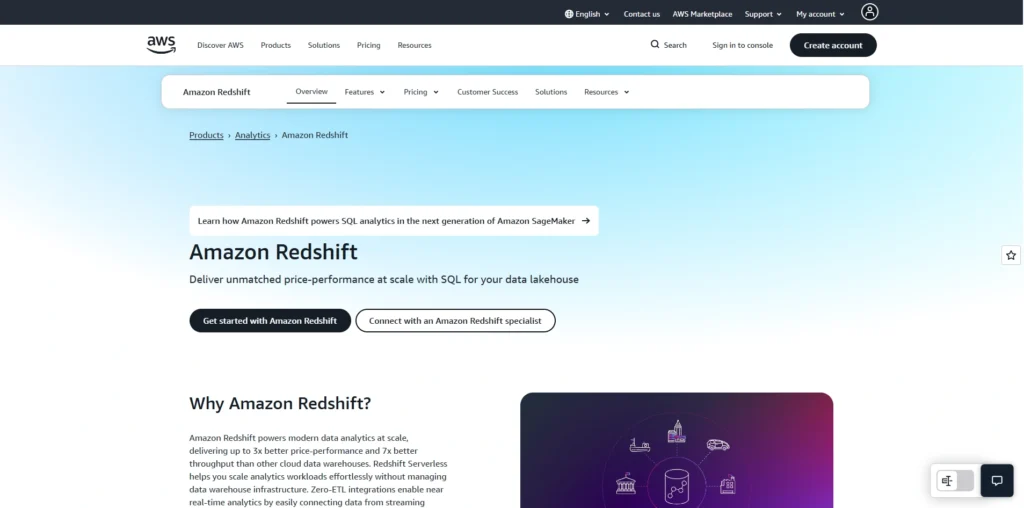This screenshot has height=508, width=1024.
Task: Open the chat bubble icon
Action: click(x=997, y=481)
